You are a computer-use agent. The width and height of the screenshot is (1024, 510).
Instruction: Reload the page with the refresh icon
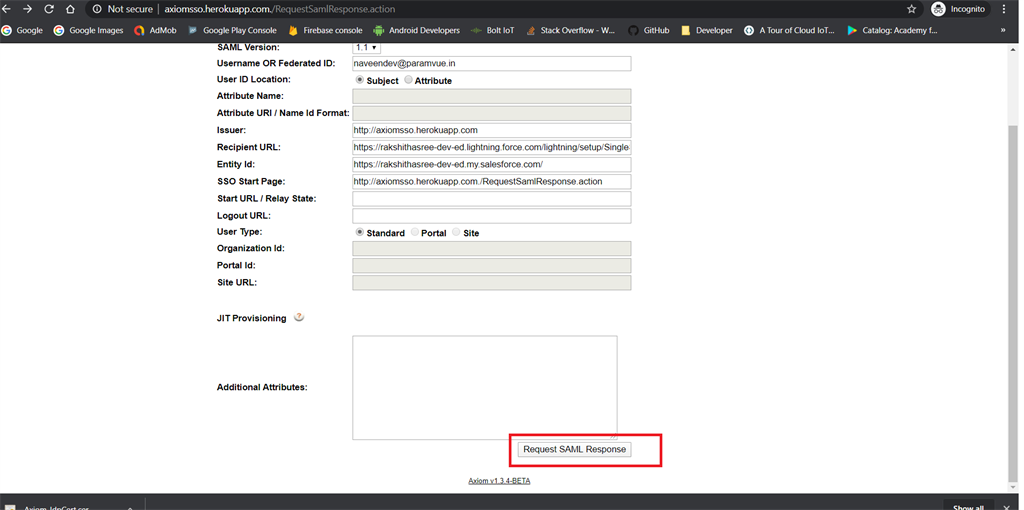click(48, 9)
